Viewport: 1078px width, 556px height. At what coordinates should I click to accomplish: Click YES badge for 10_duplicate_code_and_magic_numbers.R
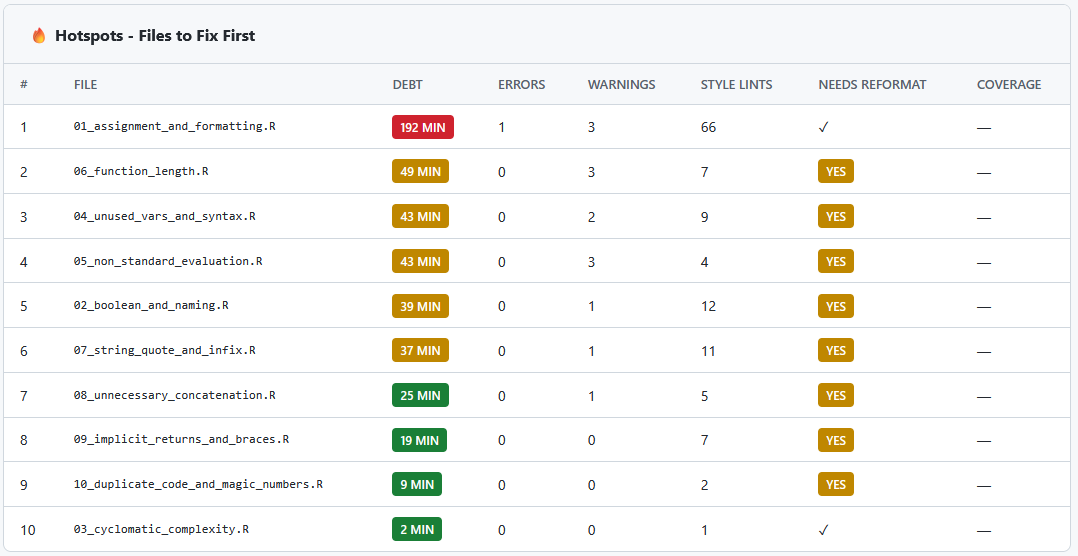click(835, 485)
